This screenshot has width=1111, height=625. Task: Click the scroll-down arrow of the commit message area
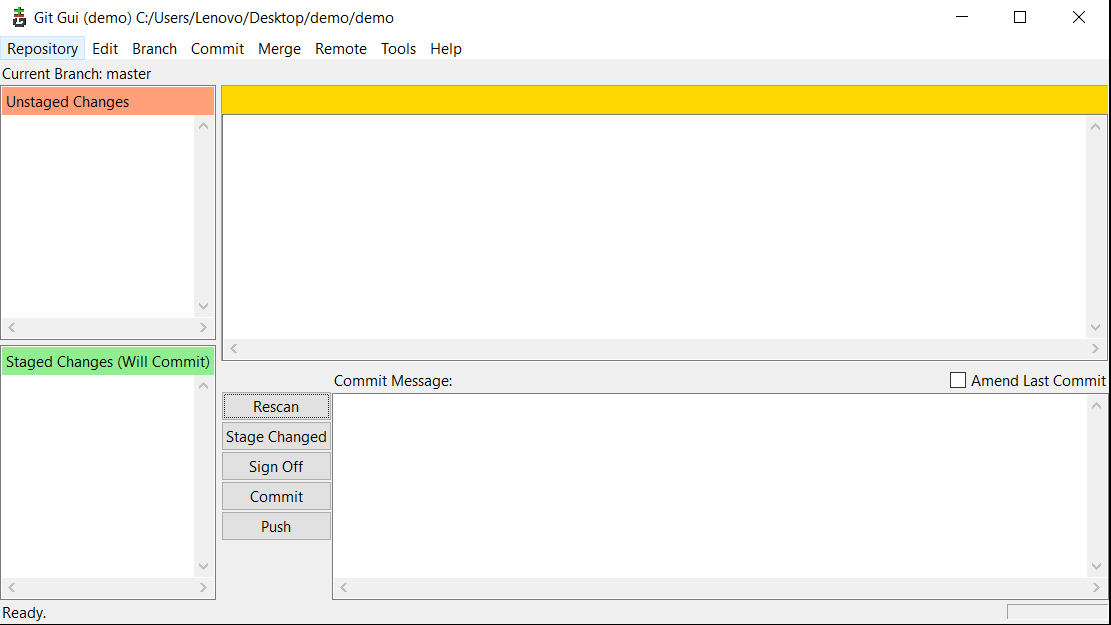[x=1095, y=565]
